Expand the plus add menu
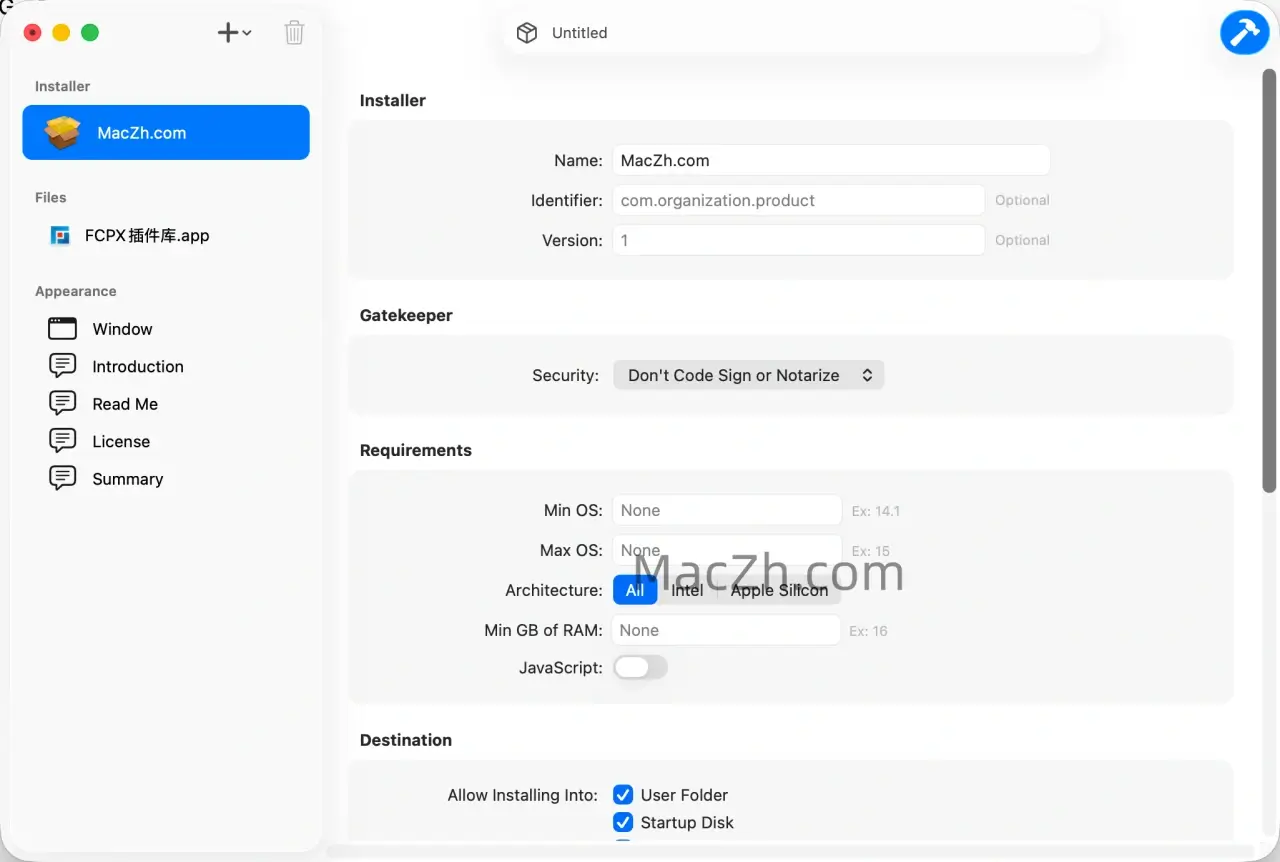This screenshot has height=862, width=1280. 234,33
